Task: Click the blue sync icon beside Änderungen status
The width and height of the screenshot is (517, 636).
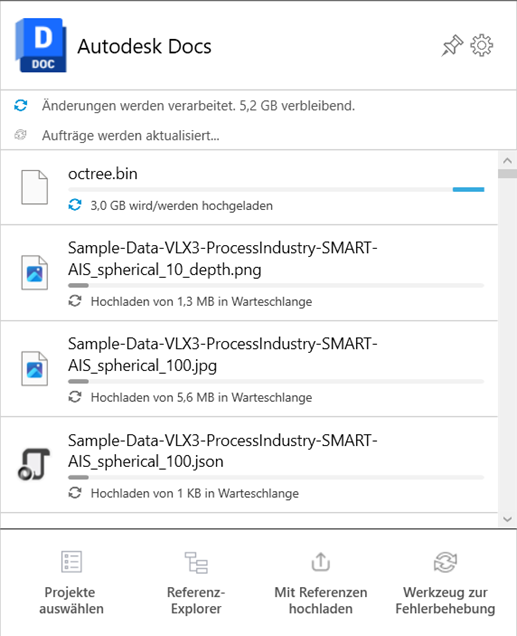Action: (x=21, y=105)
